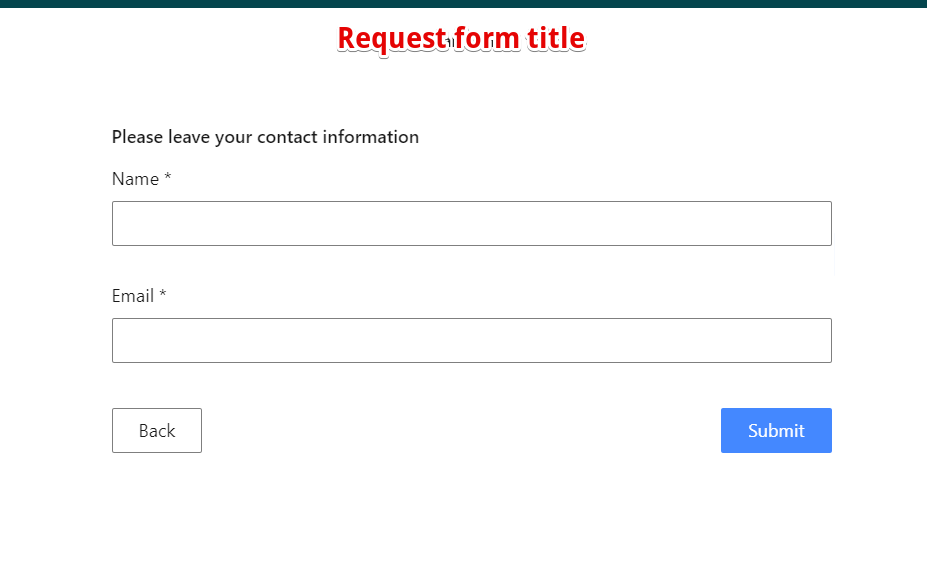This screenshot has width=927, height=561.
Task: Click the word "Please" in the instructions
Action: [x=137, y=137]
